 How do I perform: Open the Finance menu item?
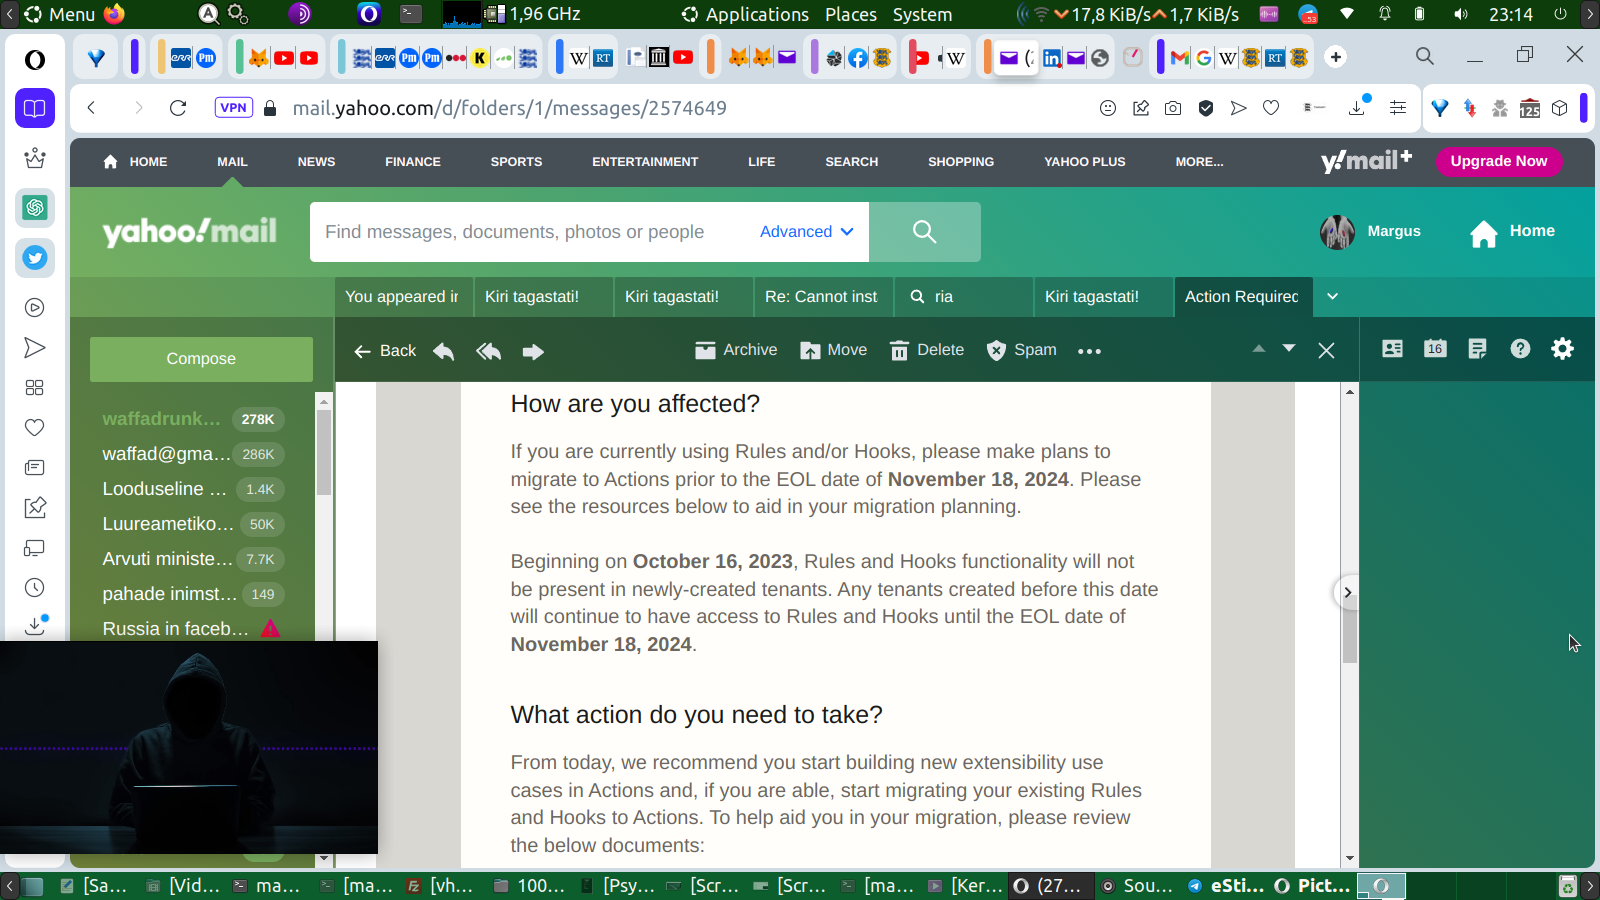(412, 162)
